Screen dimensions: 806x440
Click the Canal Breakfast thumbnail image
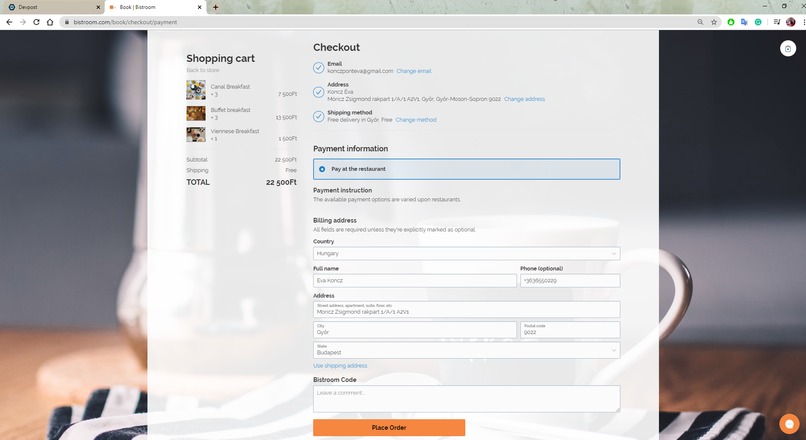pyautogui.click(x=196, y=90)
